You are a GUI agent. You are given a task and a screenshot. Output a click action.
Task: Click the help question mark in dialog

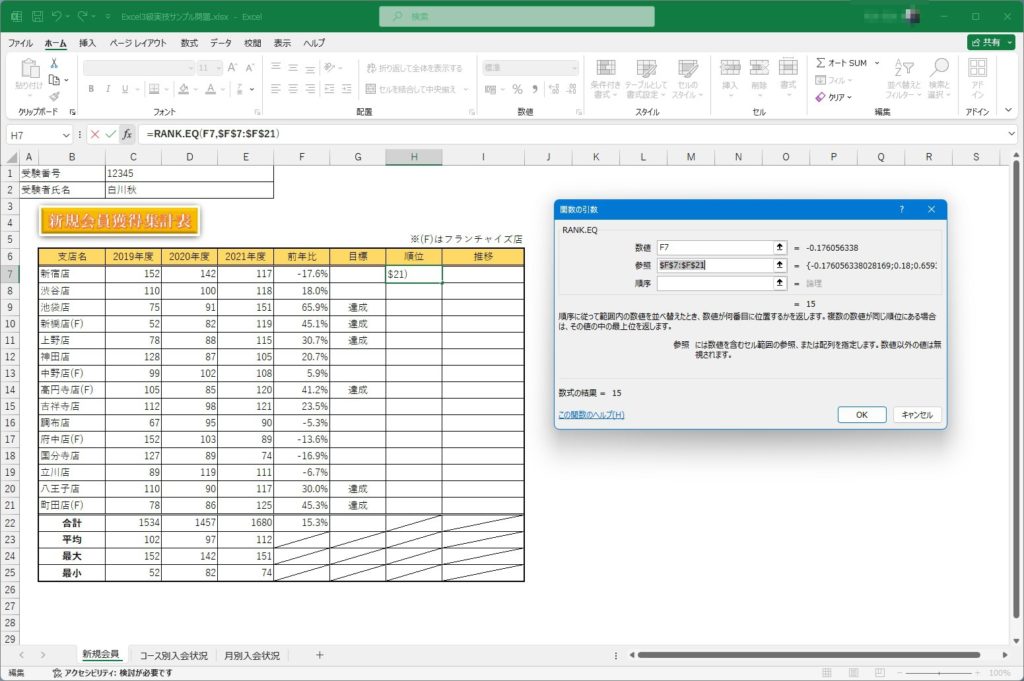pos(901,209)
